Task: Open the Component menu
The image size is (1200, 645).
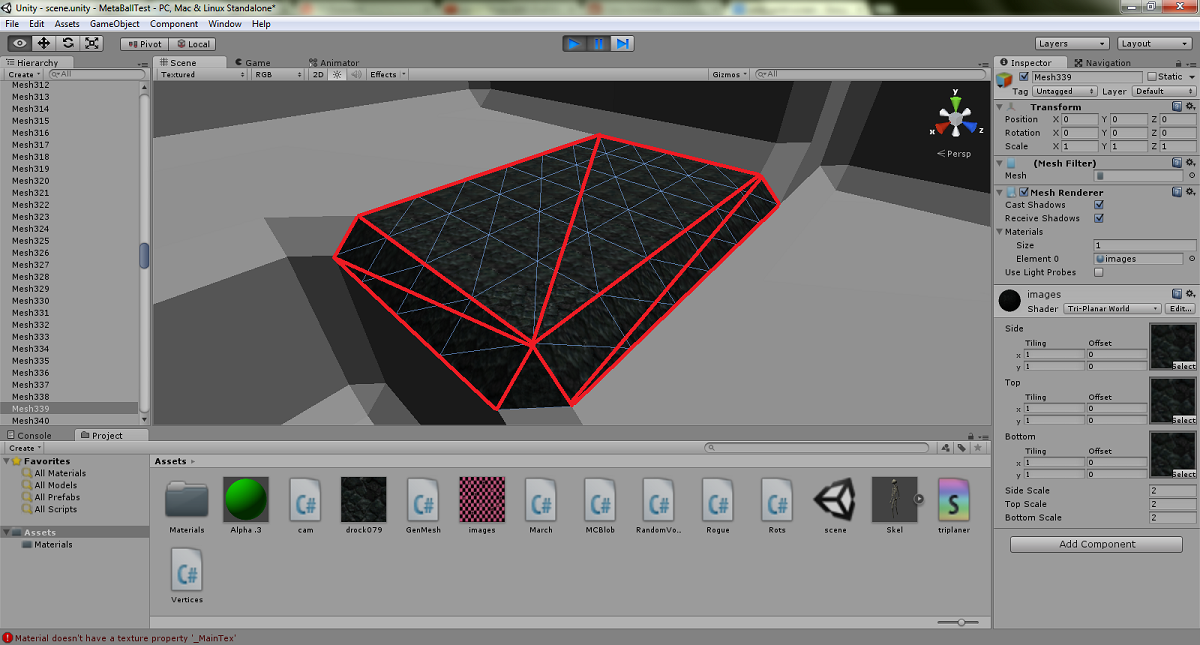Action: (x=174, y=23)
